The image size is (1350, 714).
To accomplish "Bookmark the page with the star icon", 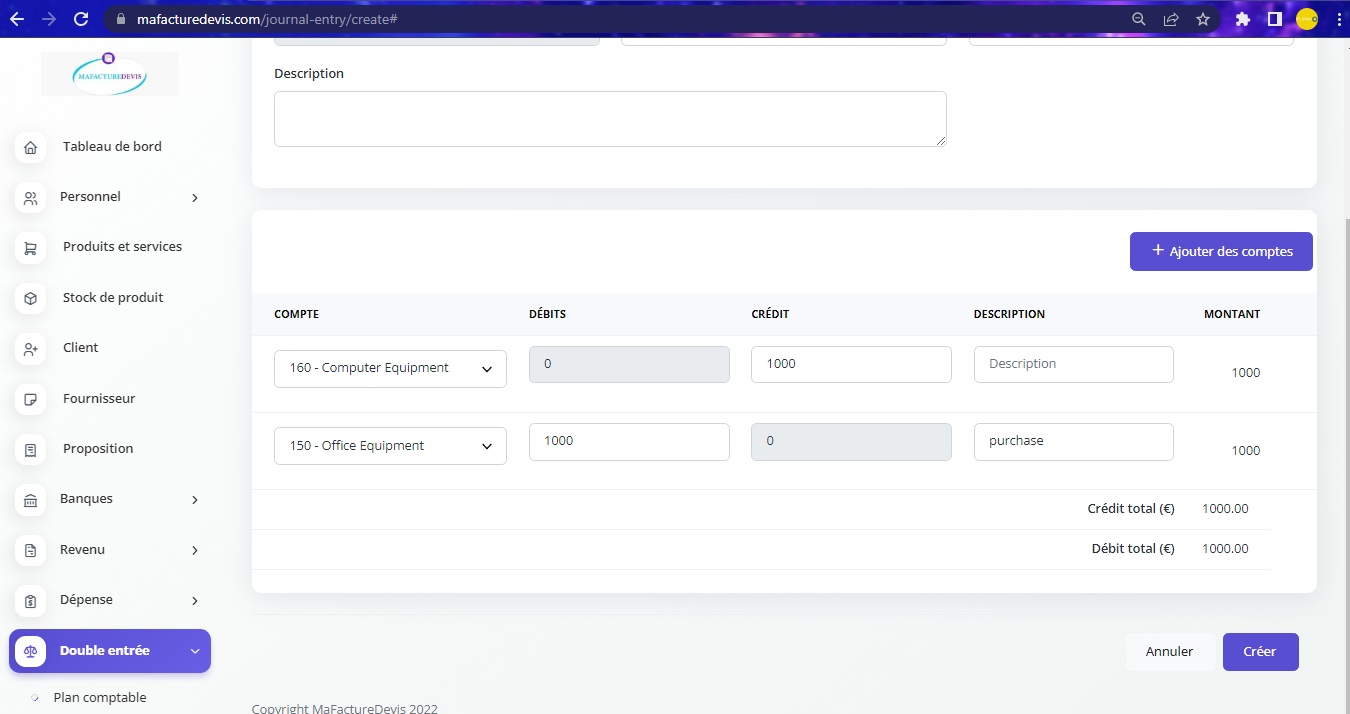I will point(1203,19).
